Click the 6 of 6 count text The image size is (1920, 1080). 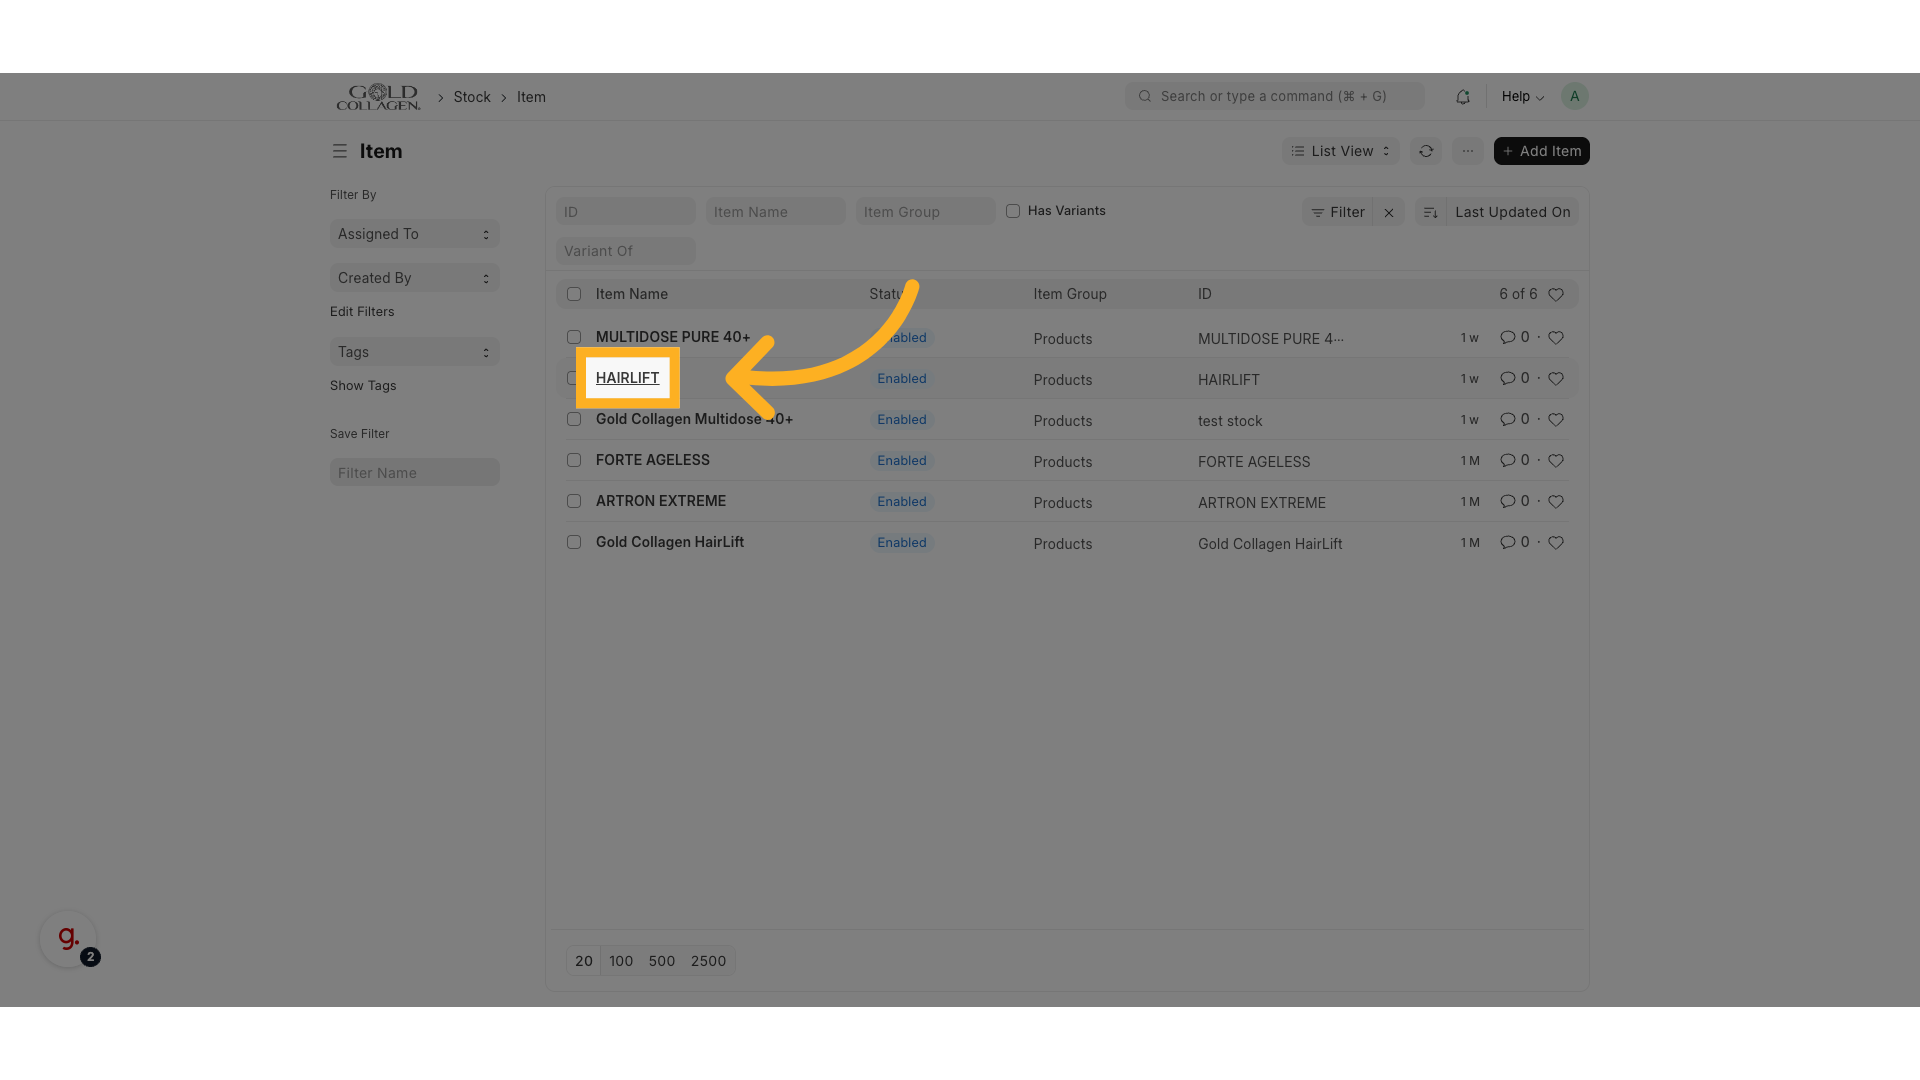[x=1518, y=294]
